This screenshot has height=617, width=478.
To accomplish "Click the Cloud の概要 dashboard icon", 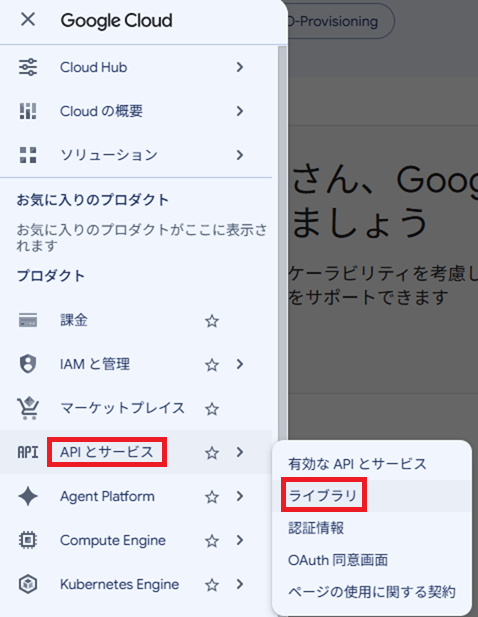I will (x=28, y=111).
